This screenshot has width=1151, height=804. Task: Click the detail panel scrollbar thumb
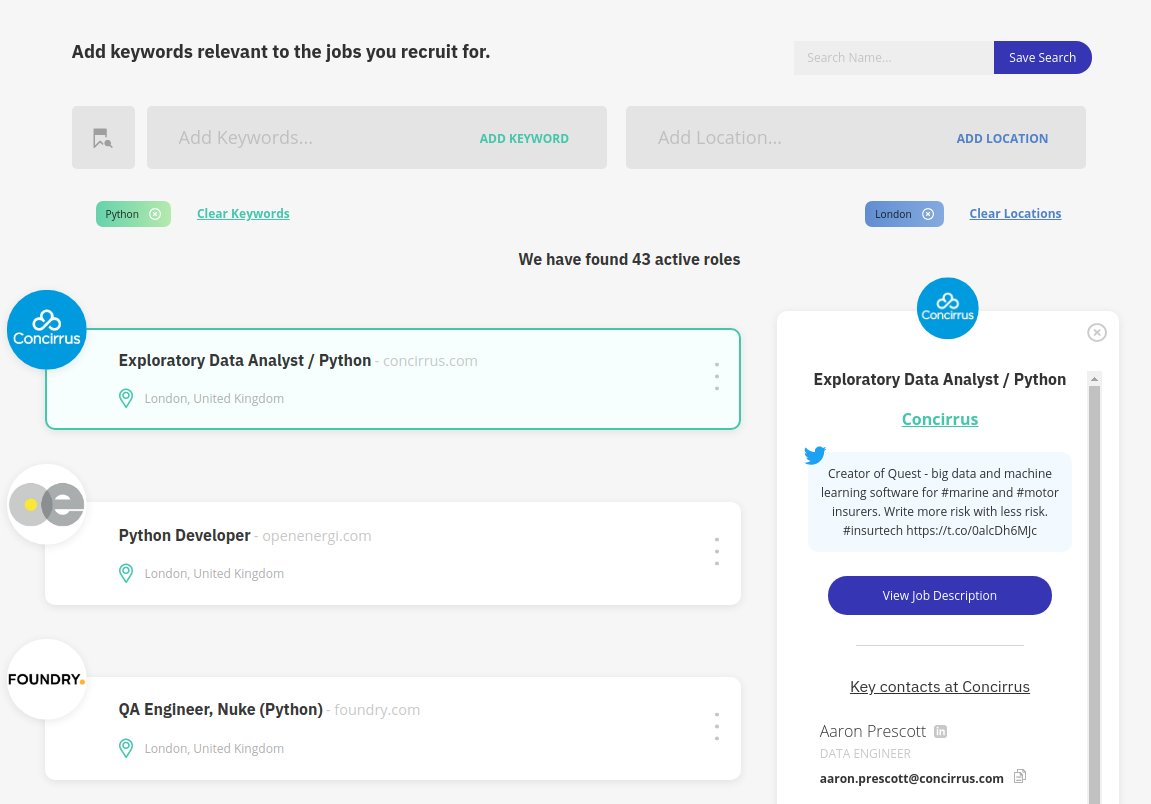point(1094,595)
